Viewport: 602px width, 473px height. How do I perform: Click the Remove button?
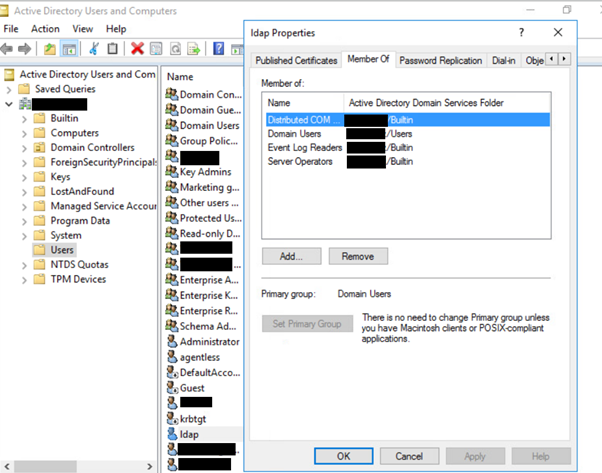pos(358,256)
